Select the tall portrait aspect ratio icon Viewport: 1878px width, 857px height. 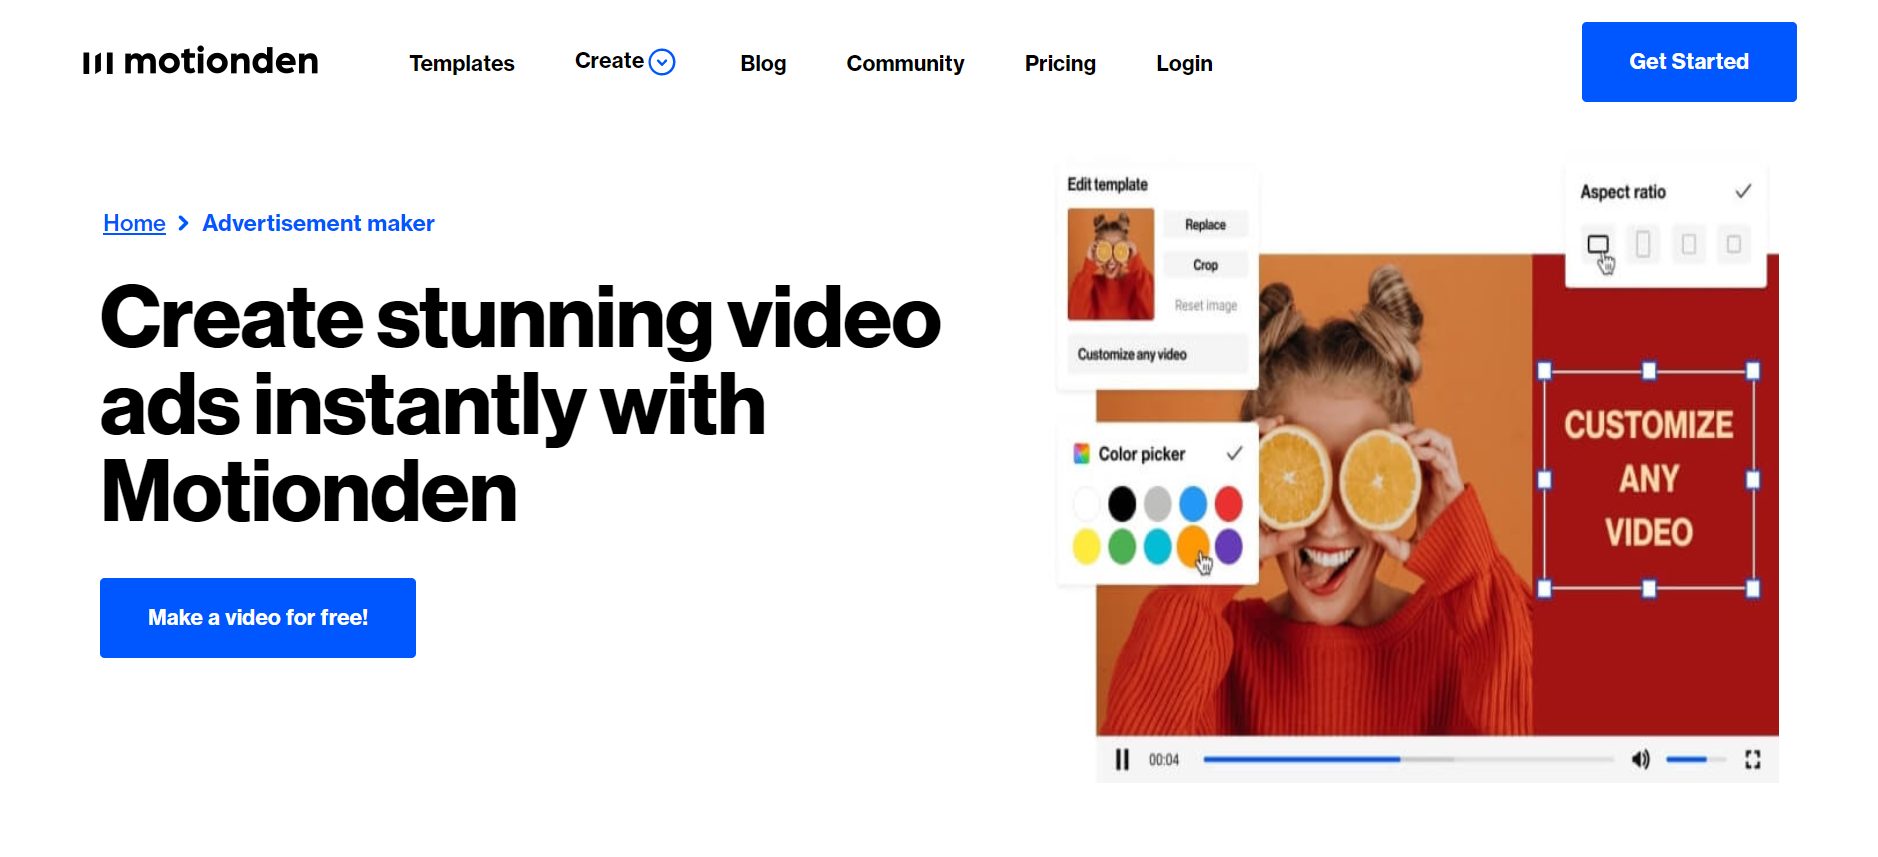pyautogui.click(x=1642, y=244)
